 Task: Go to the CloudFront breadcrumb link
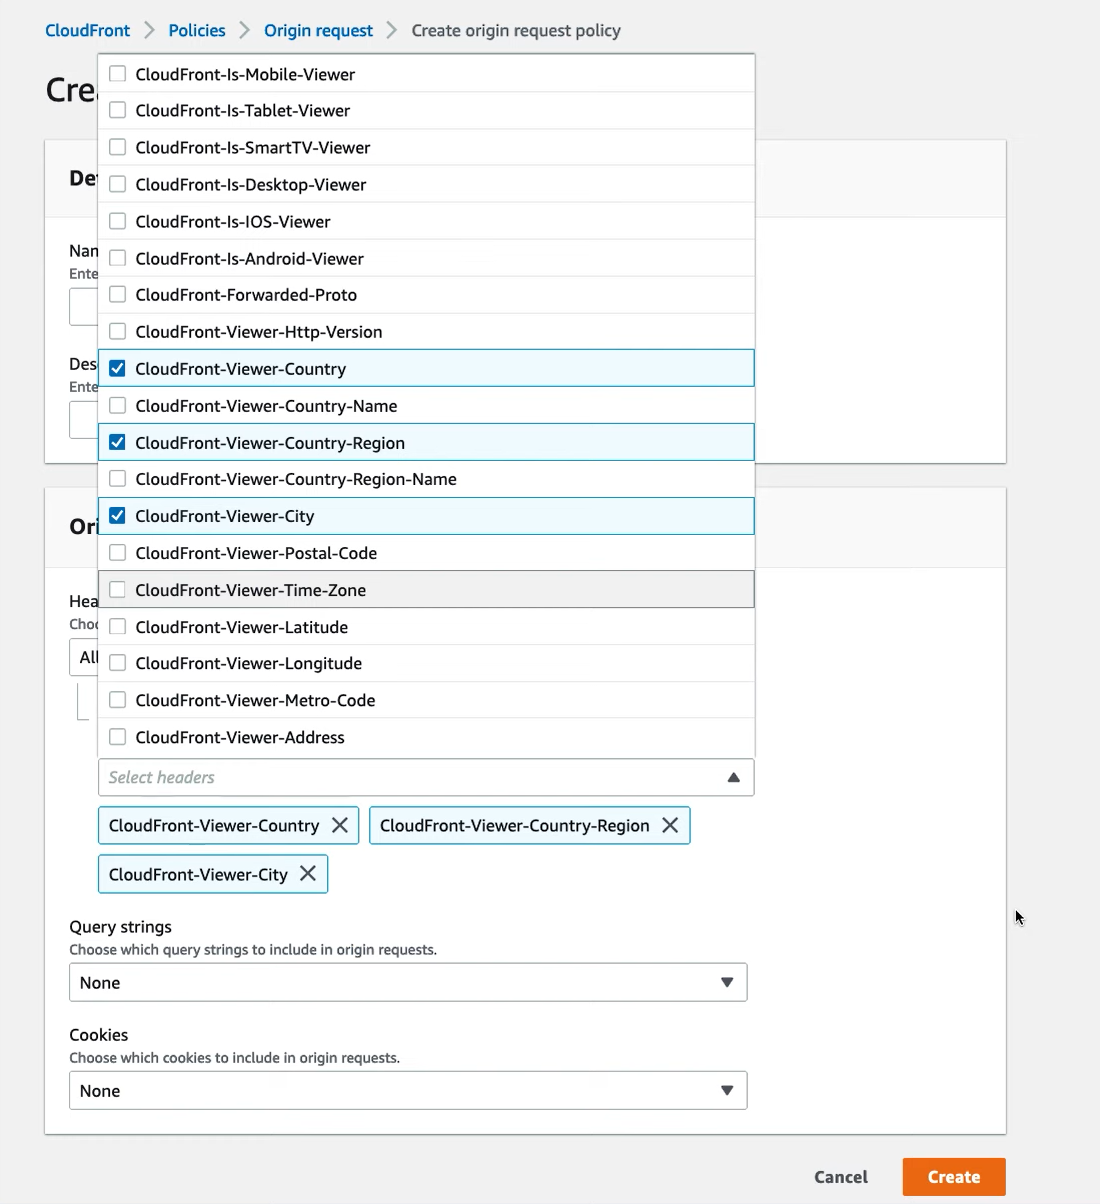(x=87, y=30)
